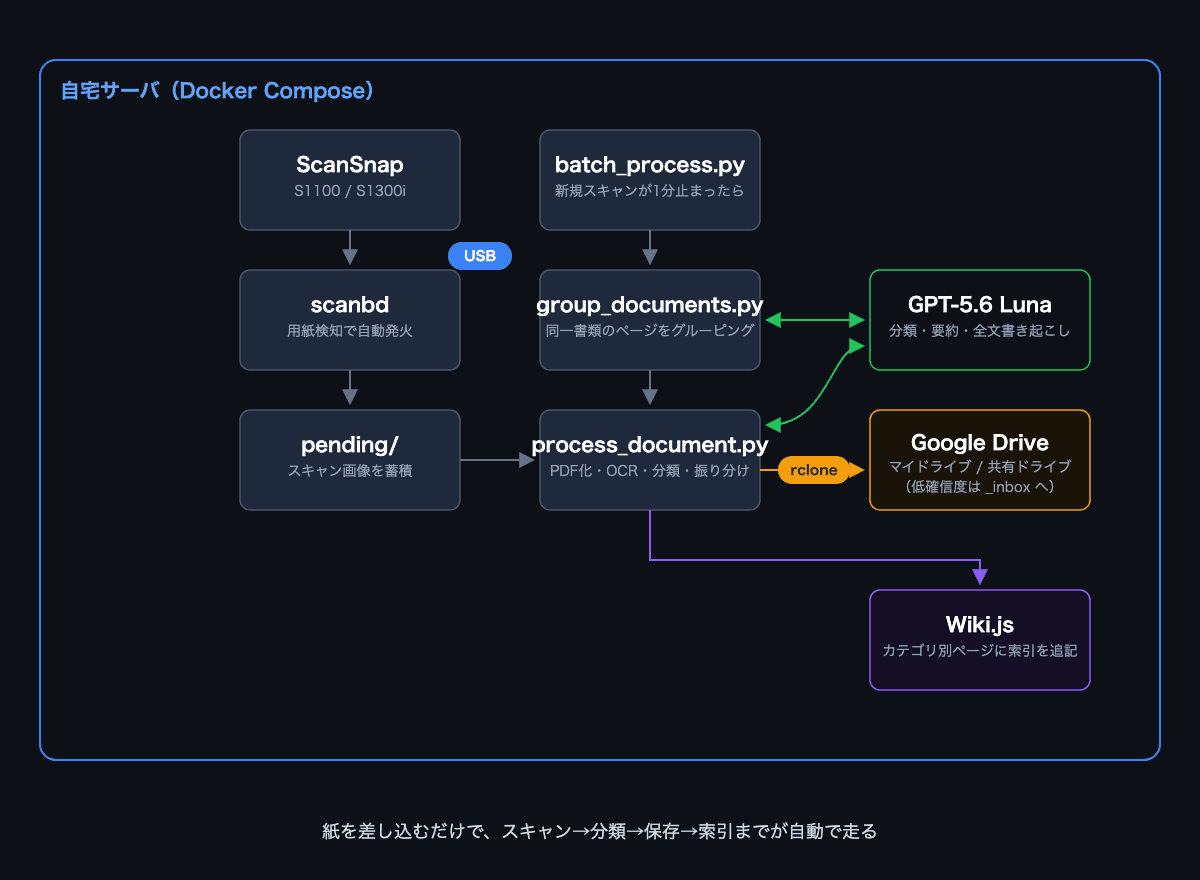Click the group_documents.py node
Image resolution: width=1200 pixels, height=880 pixels.
click(650, 320)
